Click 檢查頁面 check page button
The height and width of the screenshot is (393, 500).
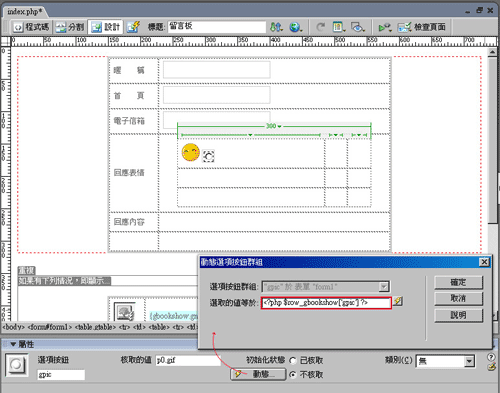(x=422, y=27)
